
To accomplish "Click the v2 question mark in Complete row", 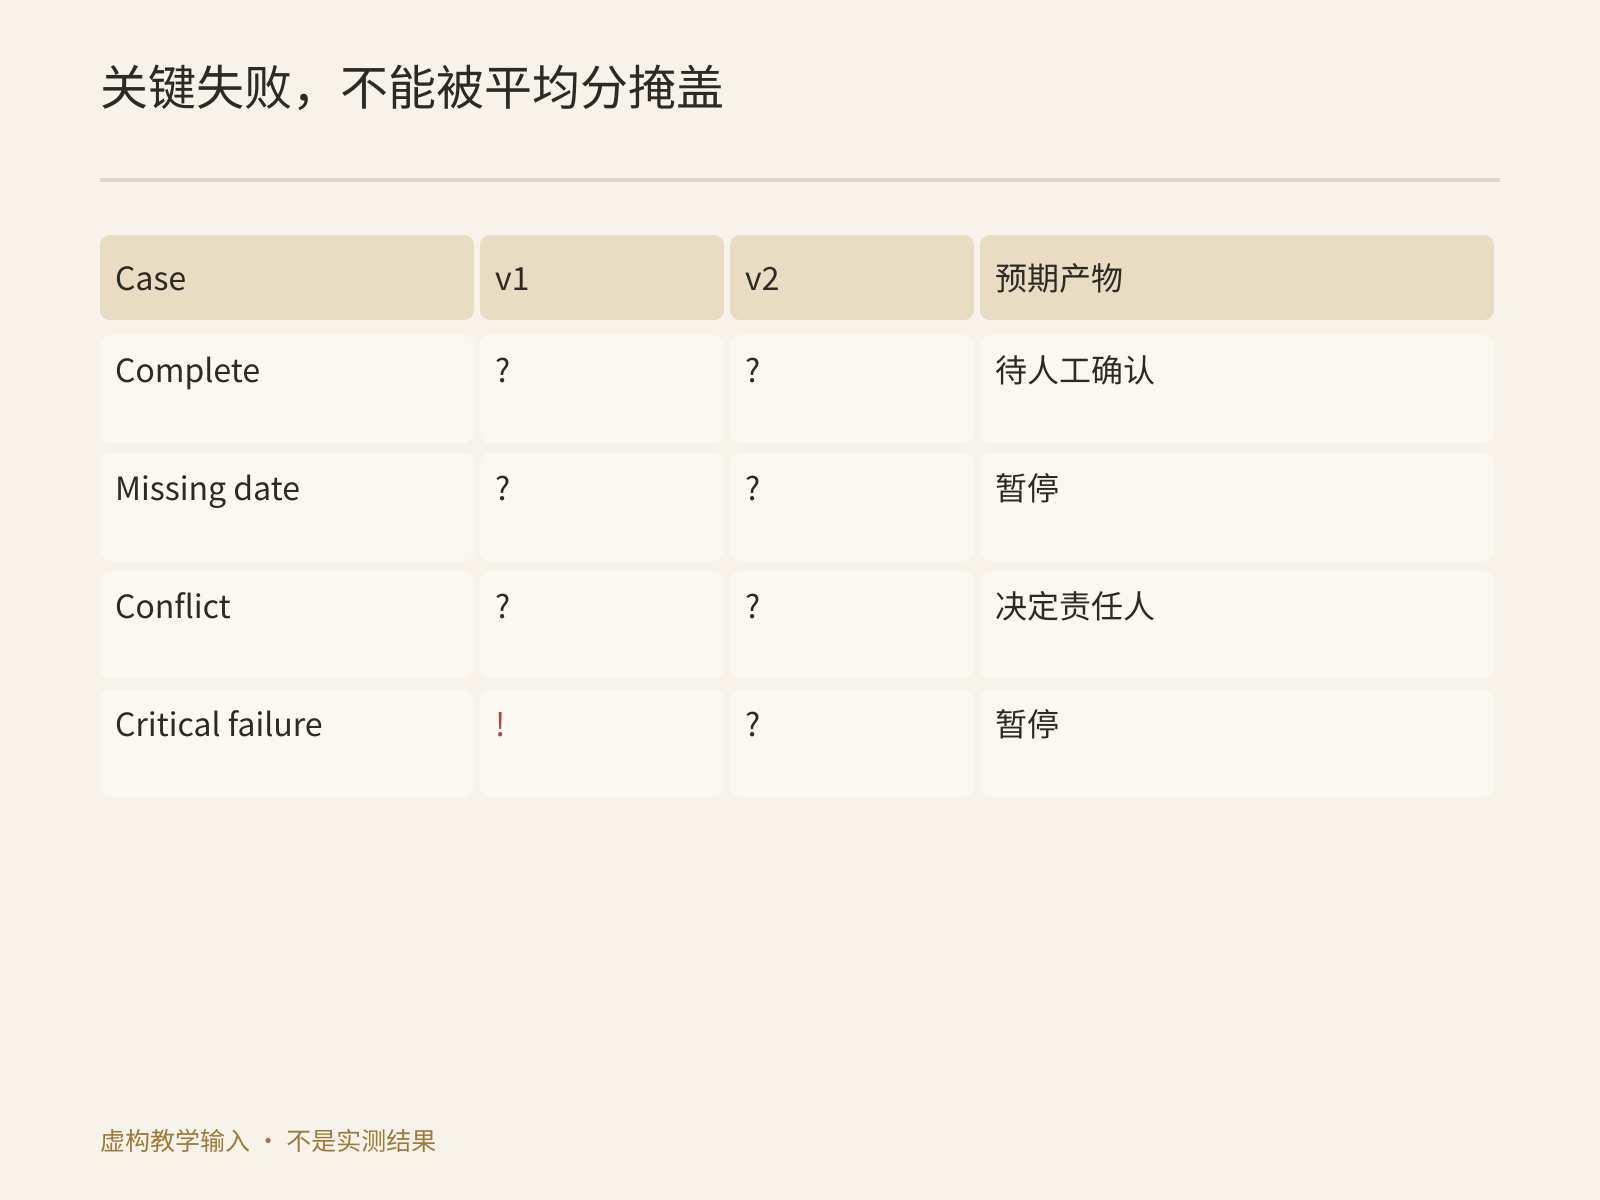I will (752, 370).
